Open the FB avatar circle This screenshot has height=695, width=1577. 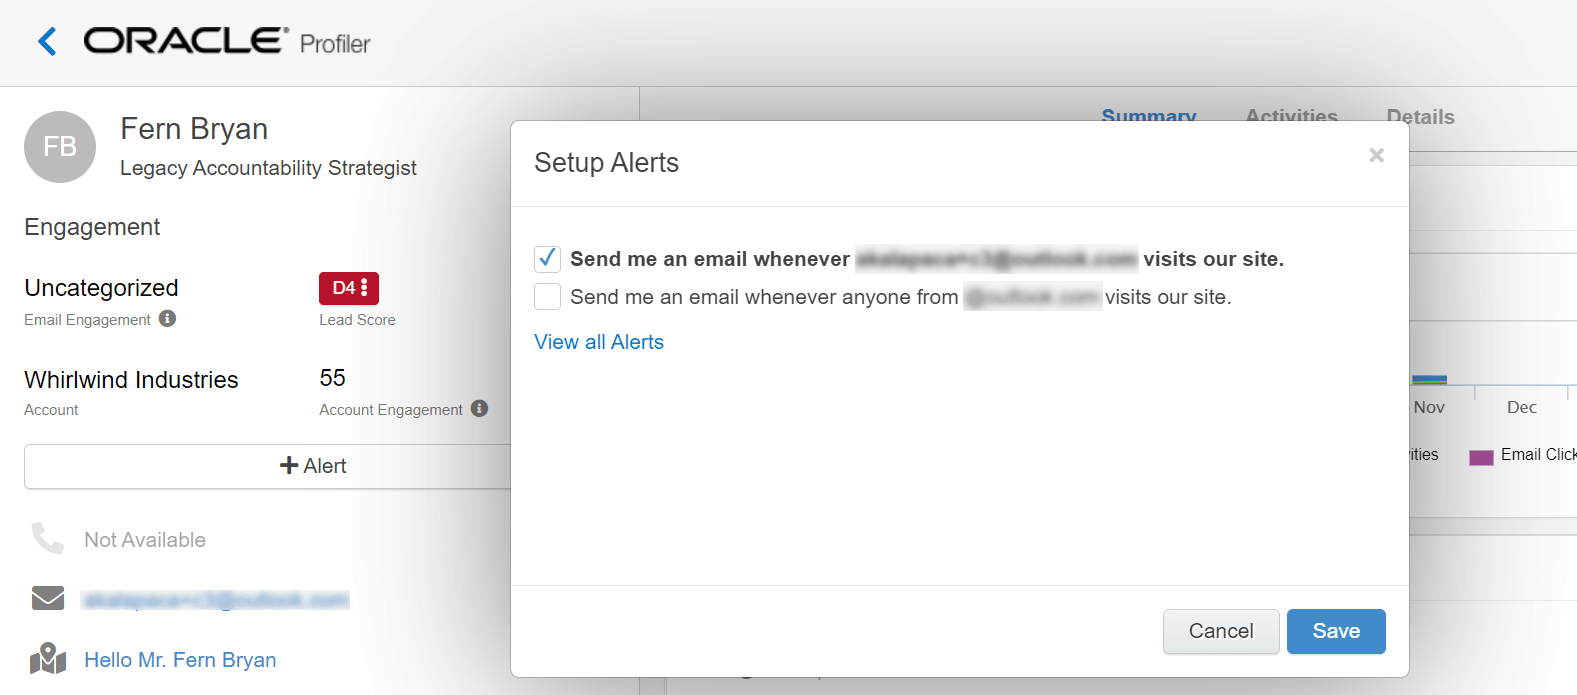click(60, 147)
